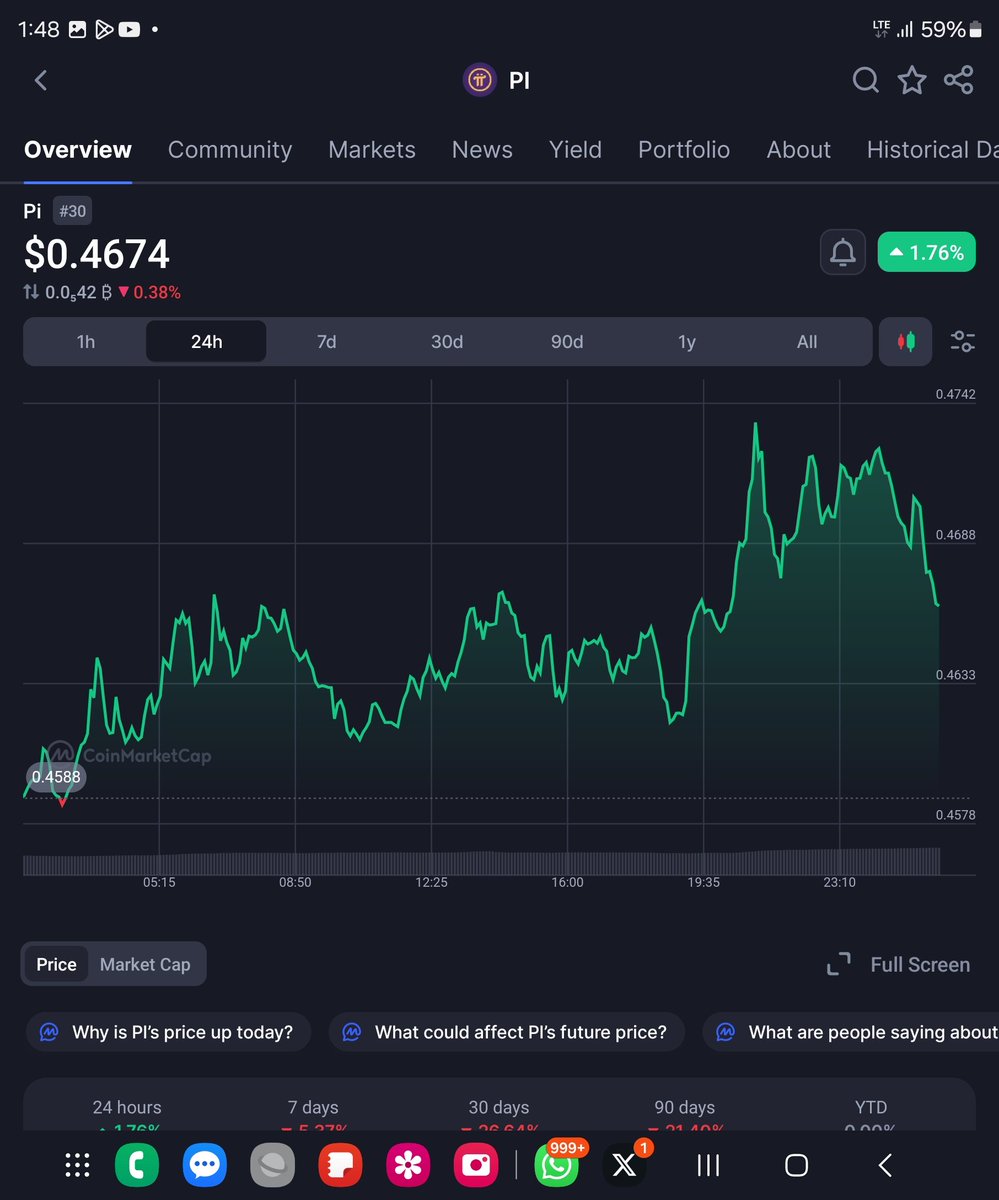Tap the $0.4674 price value
This screenshot has width=999, height=1200.
97,254
